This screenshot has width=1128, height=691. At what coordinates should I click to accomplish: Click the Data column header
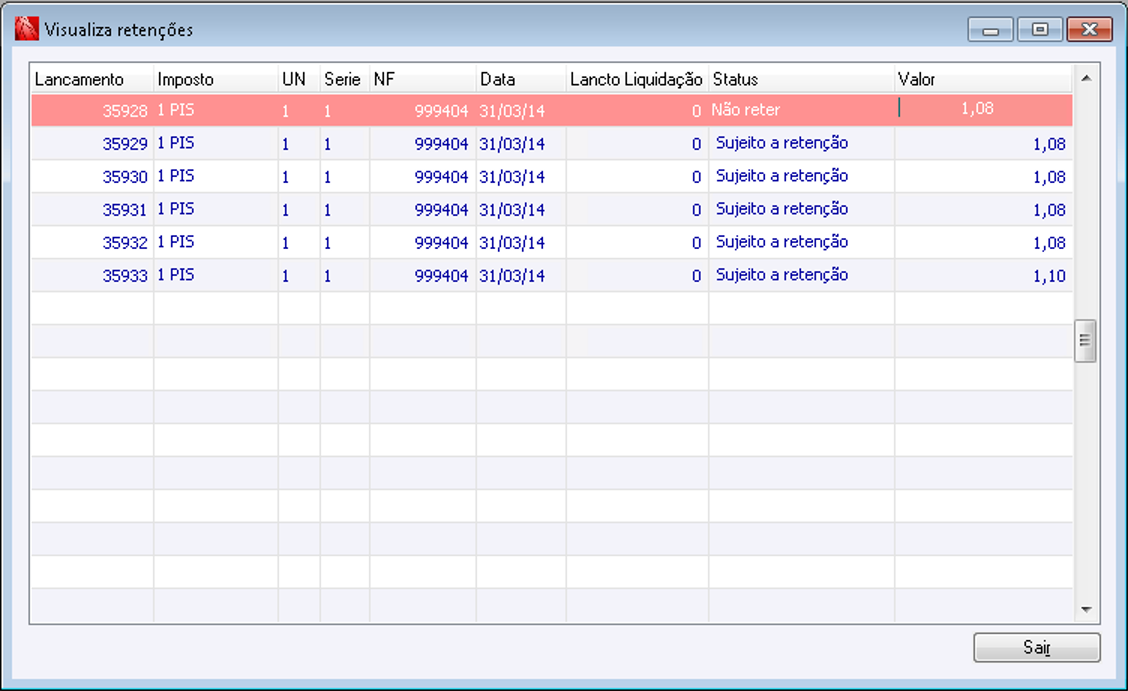click(x=522, y=79)
